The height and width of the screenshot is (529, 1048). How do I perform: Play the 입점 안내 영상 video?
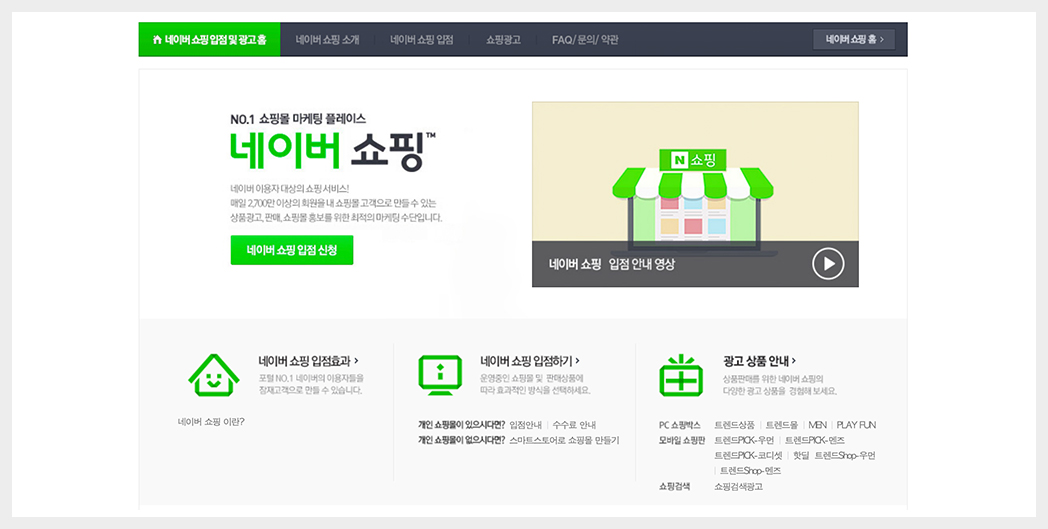827,264
